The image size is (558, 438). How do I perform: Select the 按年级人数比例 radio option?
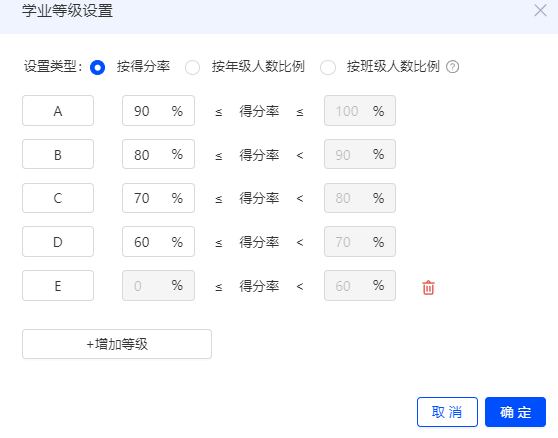[x=193, y=67]
